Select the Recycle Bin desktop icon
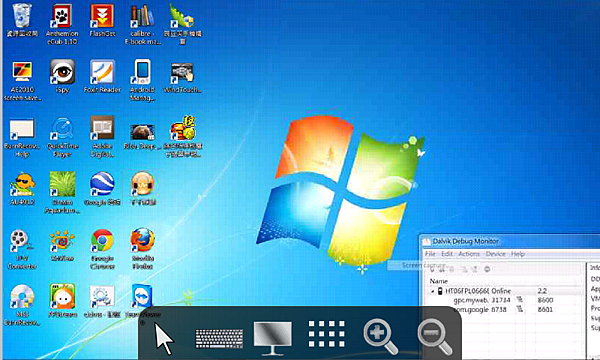This screenshot has height=360, width=600. pos(22,20)
